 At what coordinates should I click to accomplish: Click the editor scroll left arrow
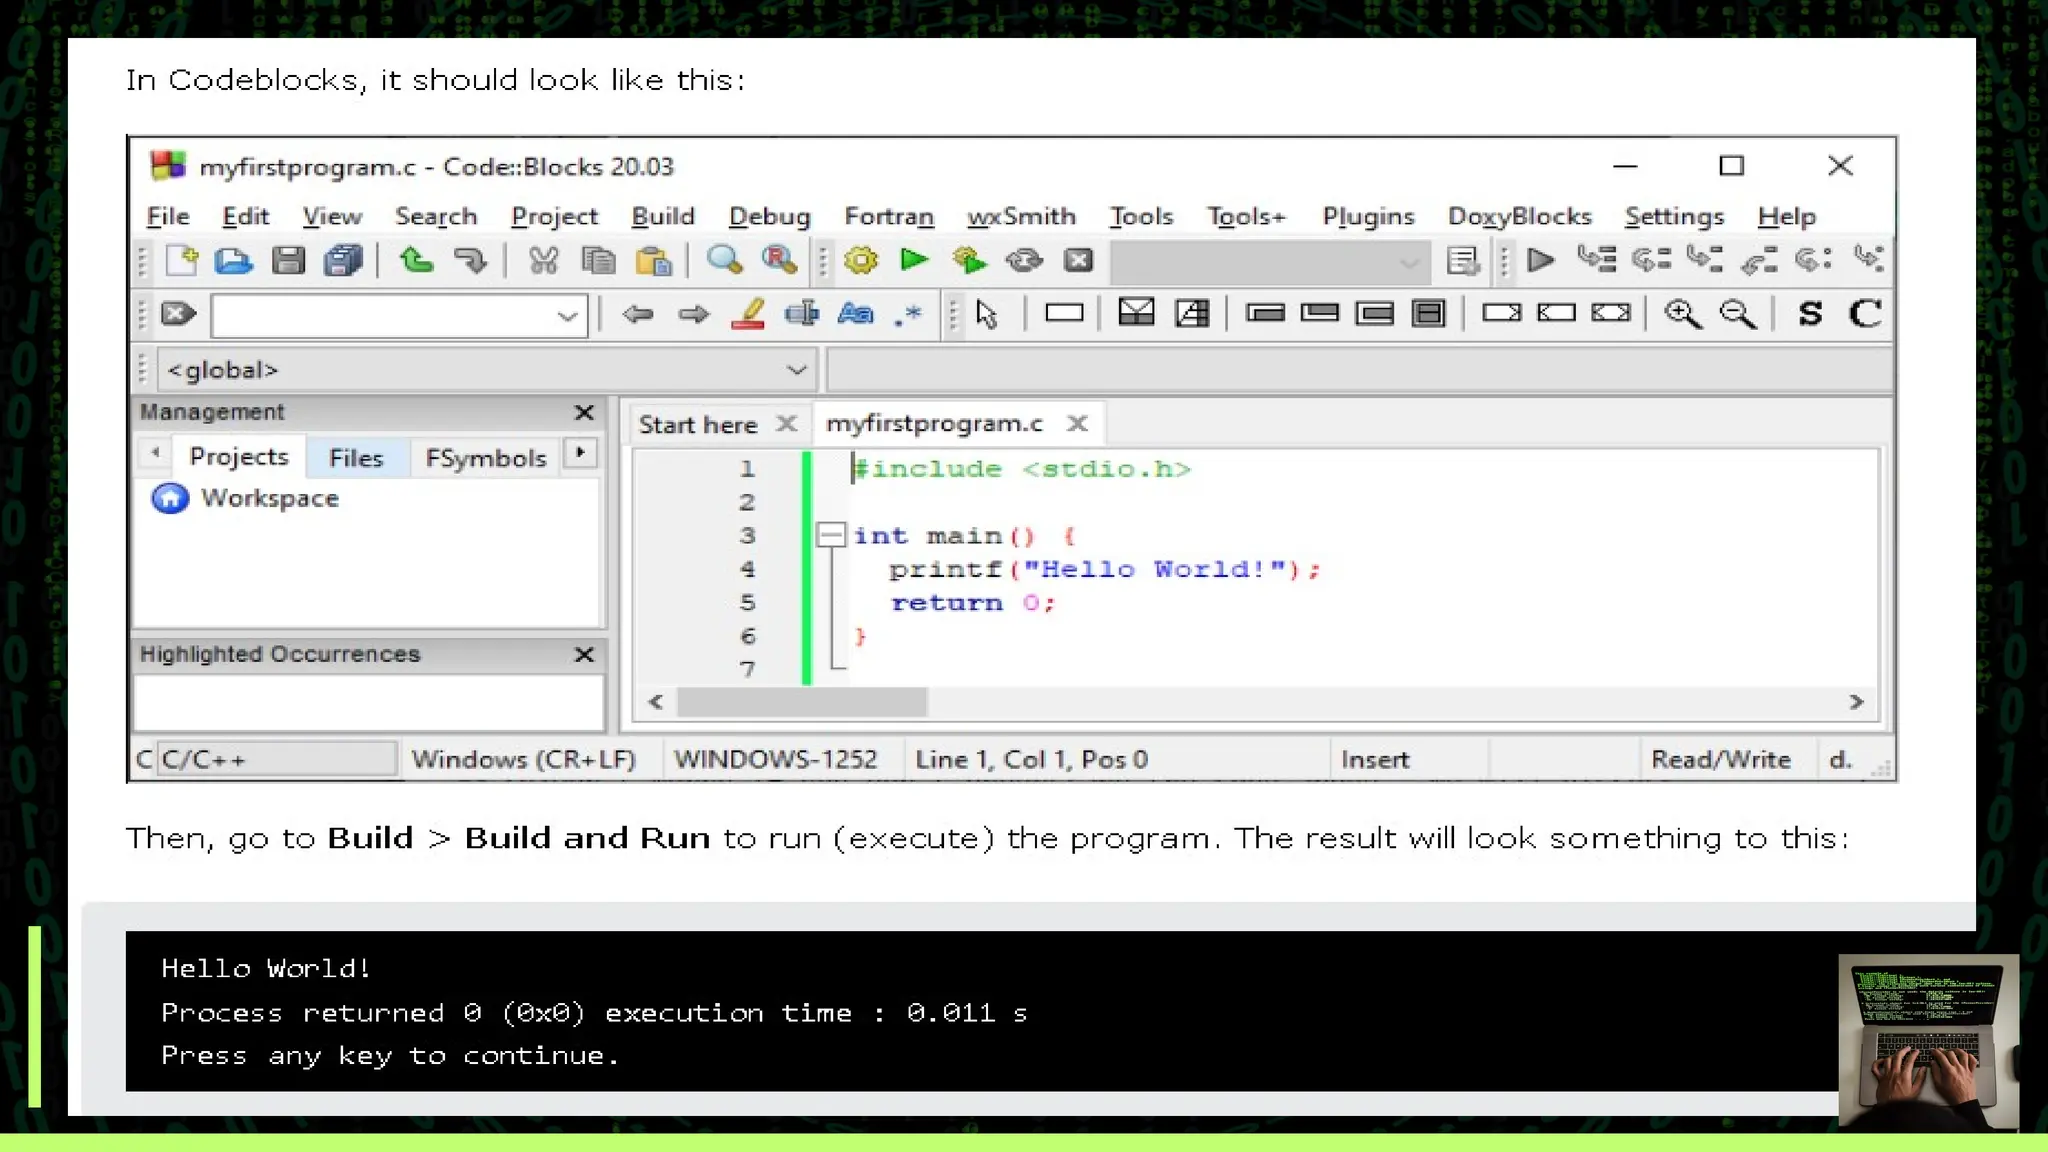click(655, 702)
